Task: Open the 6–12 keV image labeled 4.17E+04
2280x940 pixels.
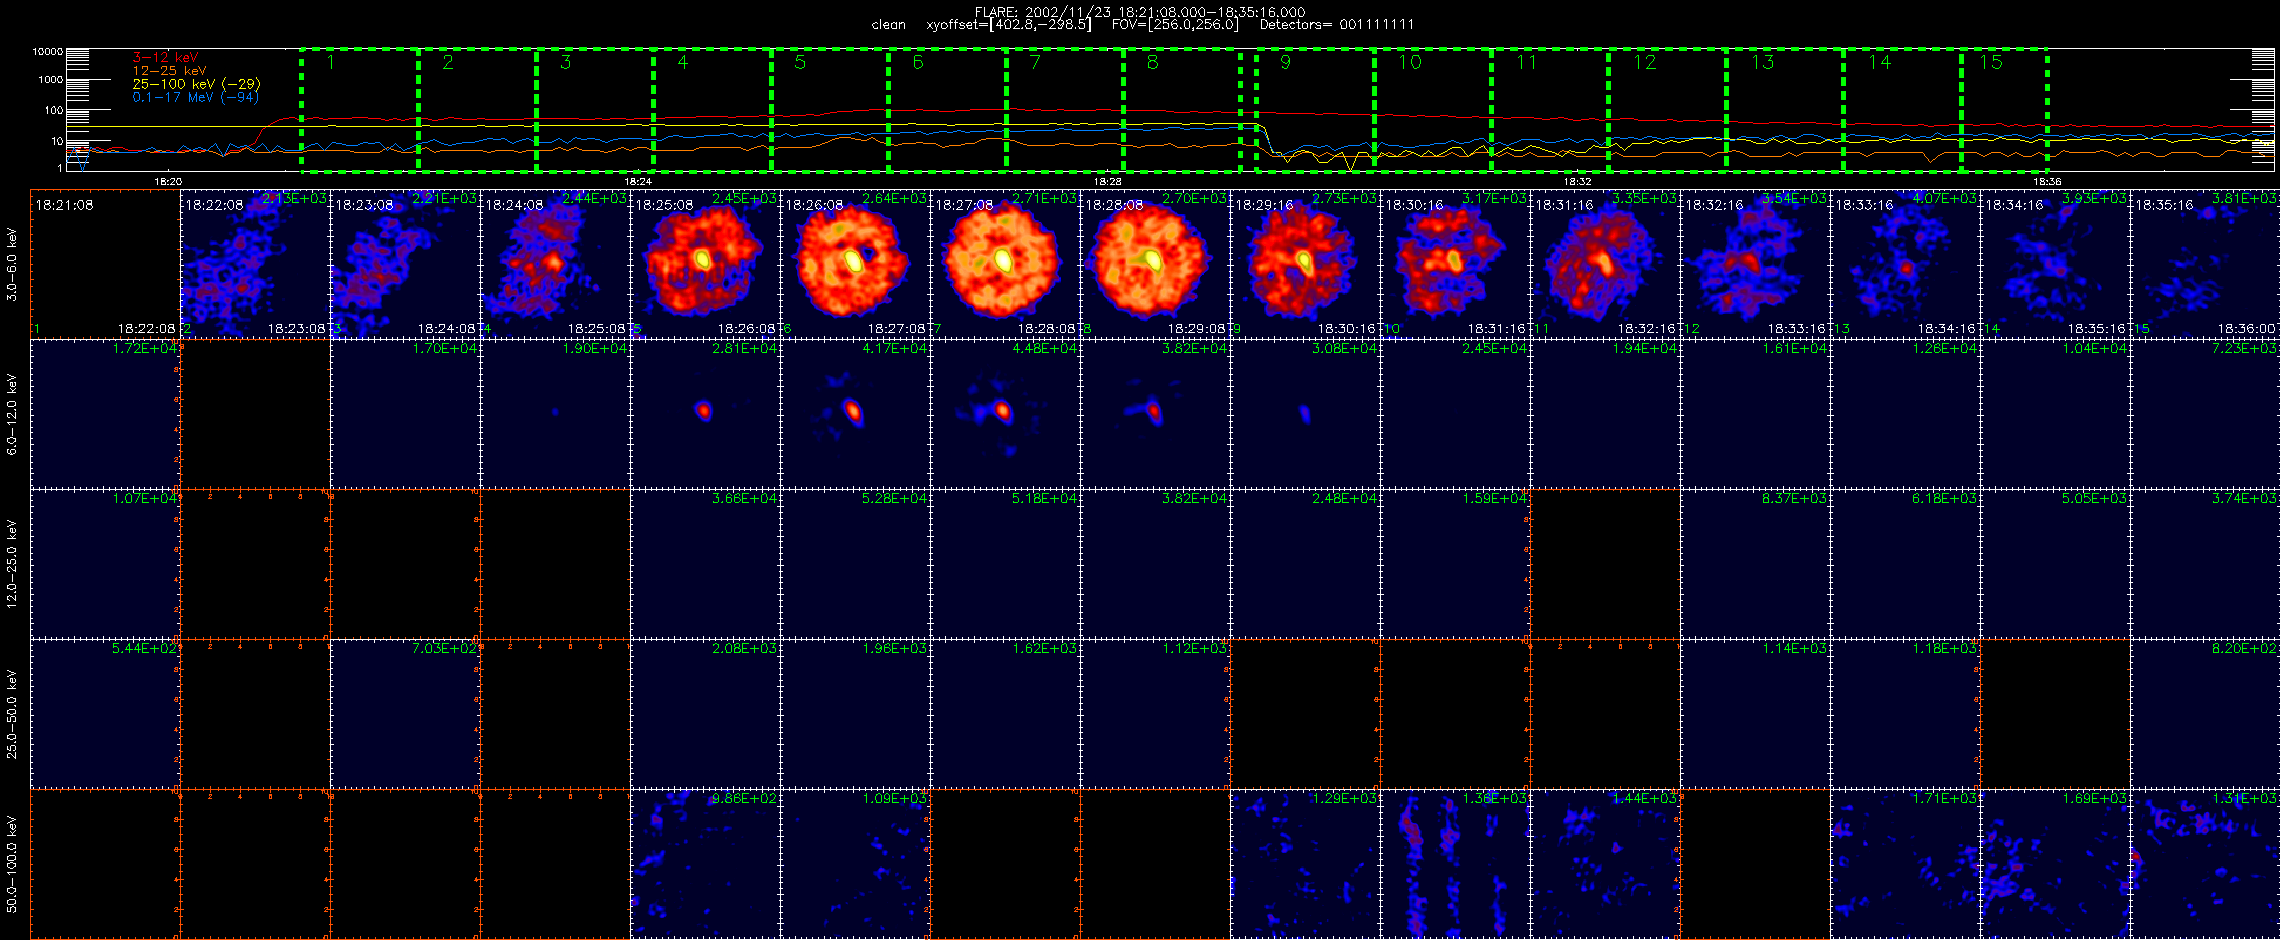Action: click(855, 413)
